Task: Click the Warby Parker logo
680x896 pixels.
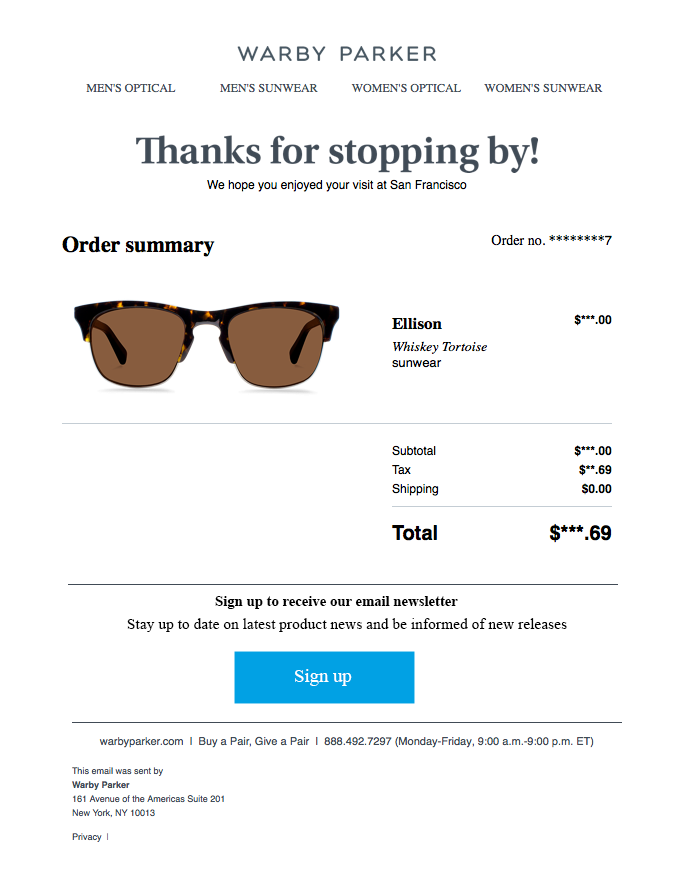Action: (337, 54)
